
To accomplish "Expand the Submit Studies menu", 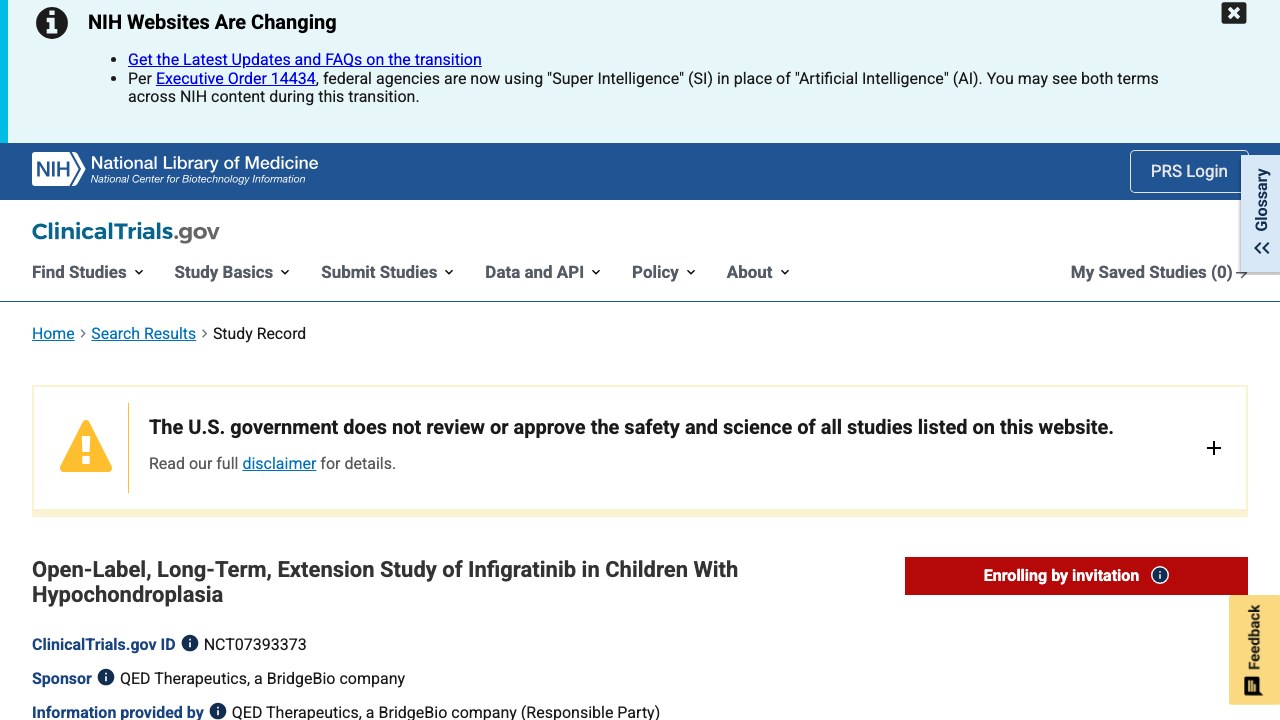I will click(388, 272).
